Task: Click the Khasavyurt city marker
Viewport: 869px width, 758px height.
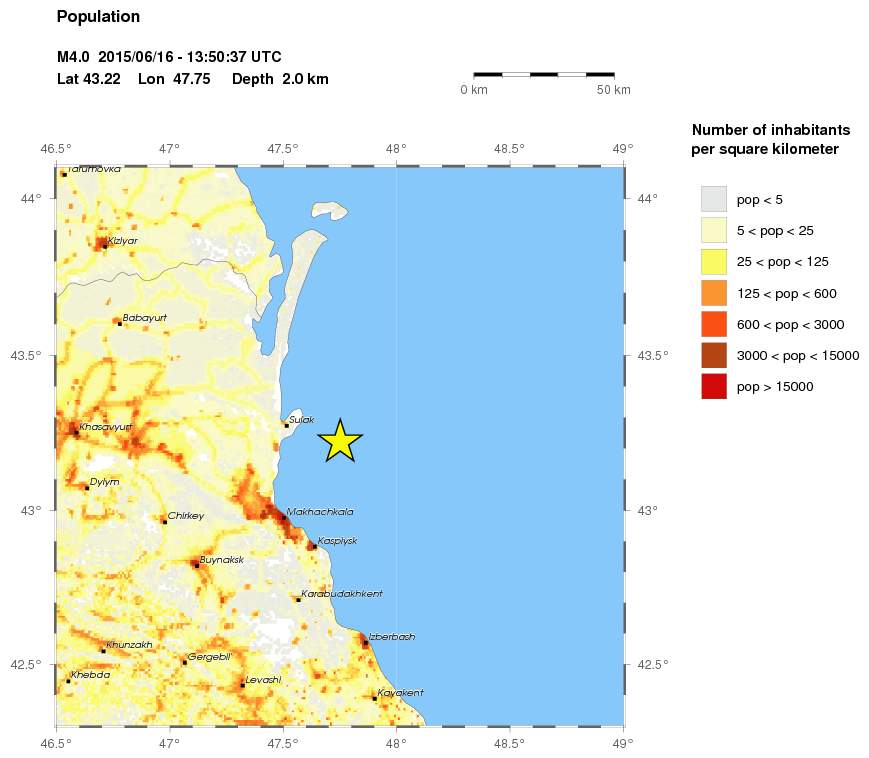Action: click(76, 432)
